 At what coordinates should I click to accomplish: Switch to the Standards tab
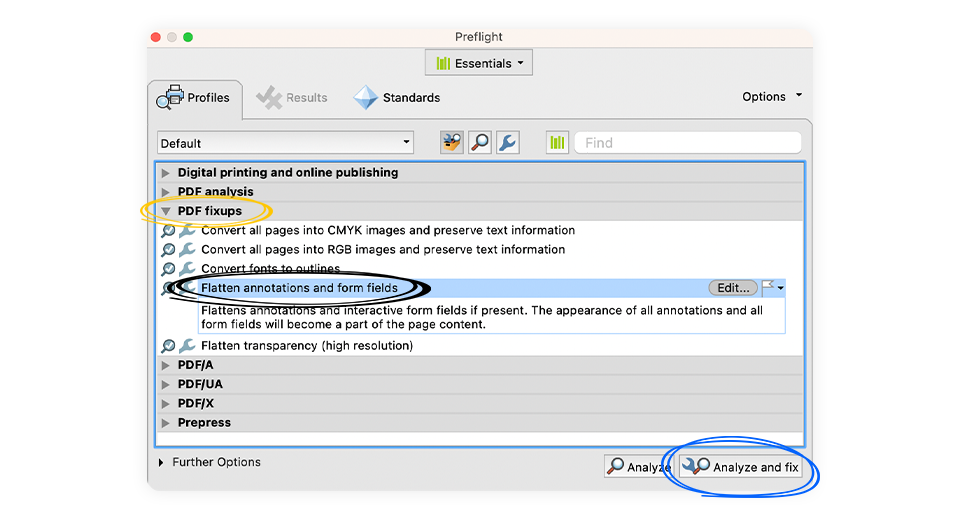coord(398,97)
